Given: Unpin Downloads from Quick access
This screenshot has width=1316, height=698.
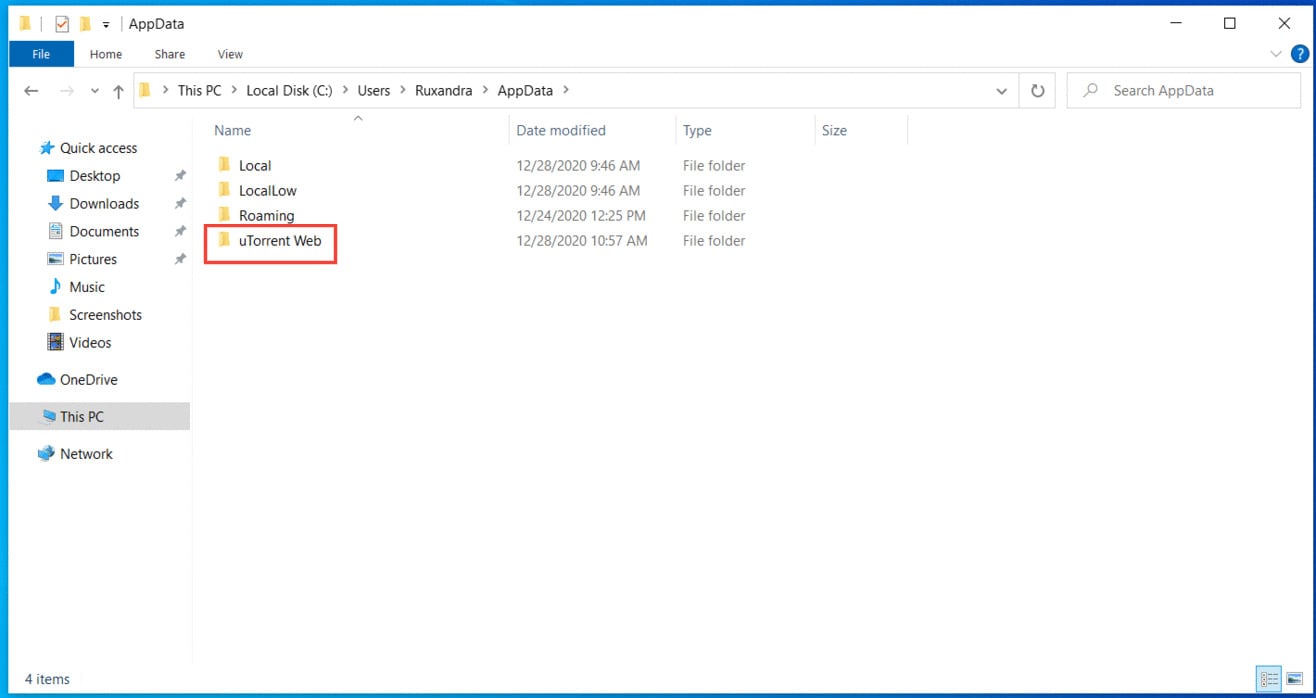Looking at the screenshot, I should pyautogui.click(x=180, y=203).
